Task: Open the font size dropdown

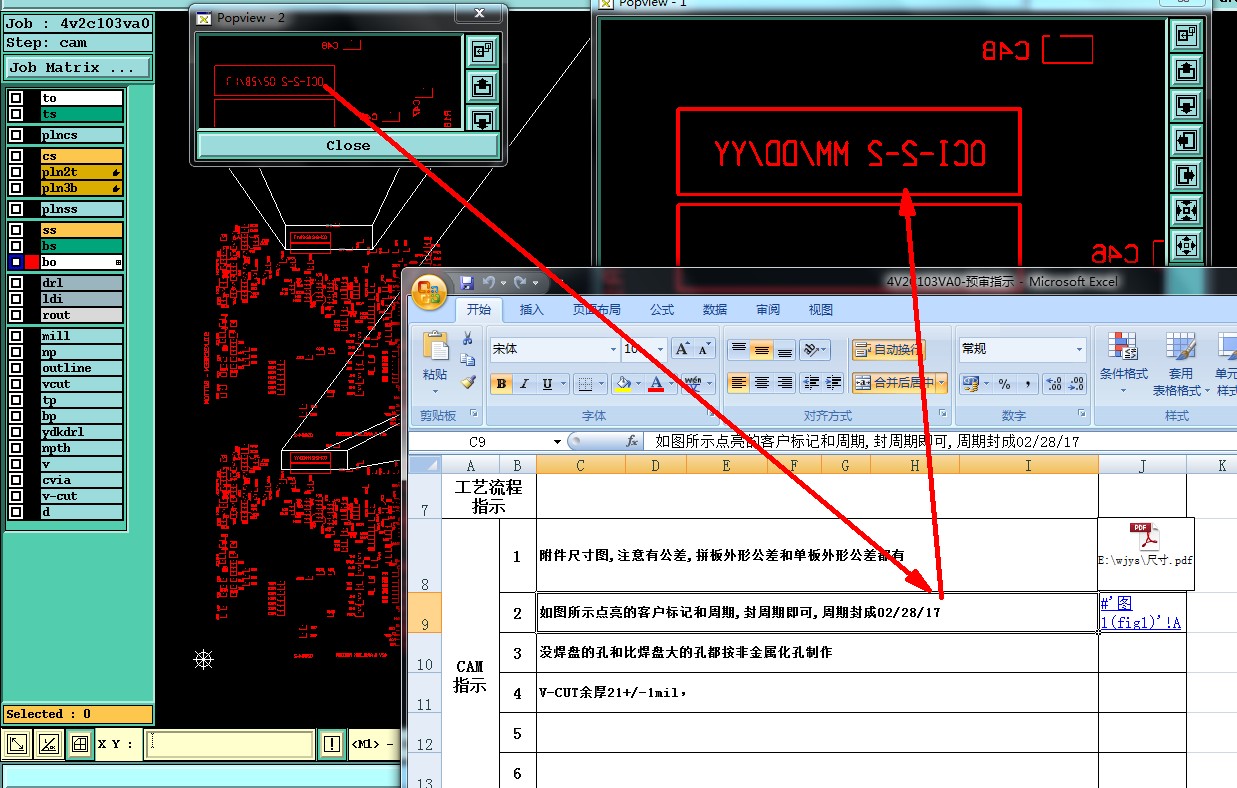Action: click(x=661, y=349)
